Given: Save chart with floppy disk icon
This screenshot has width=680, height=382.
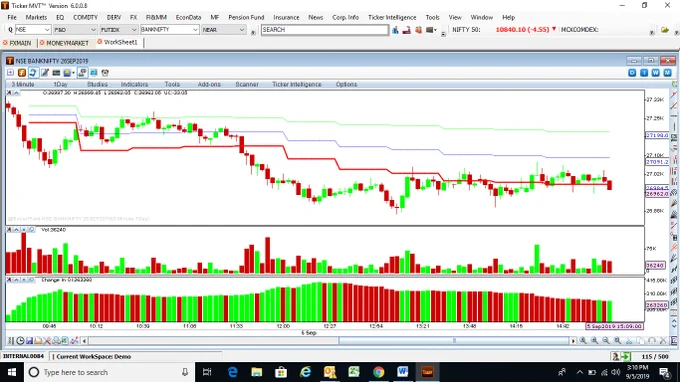Looking at the screenshot, I should tap(29, 341).
